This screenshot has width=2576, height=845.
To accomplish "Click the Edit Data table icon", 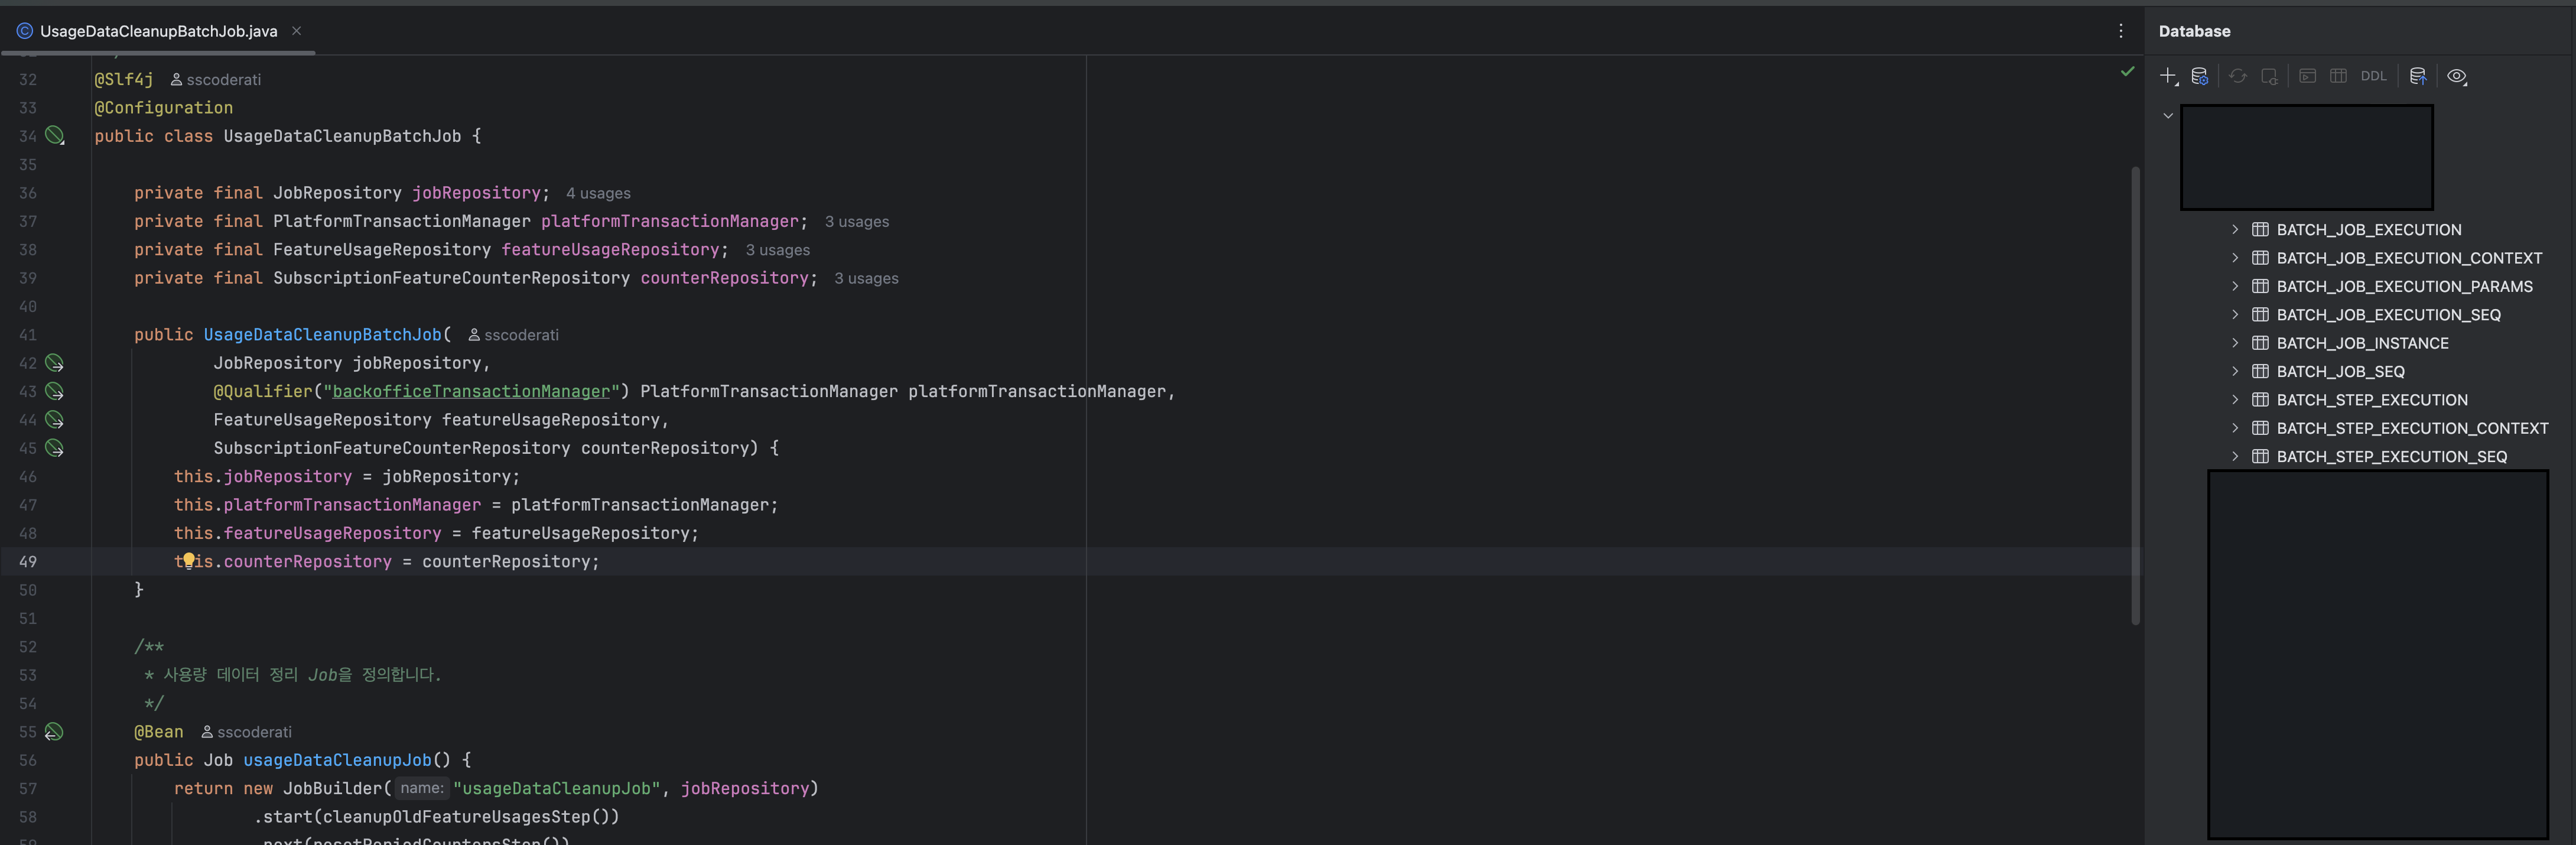I will click(2338, 76).
